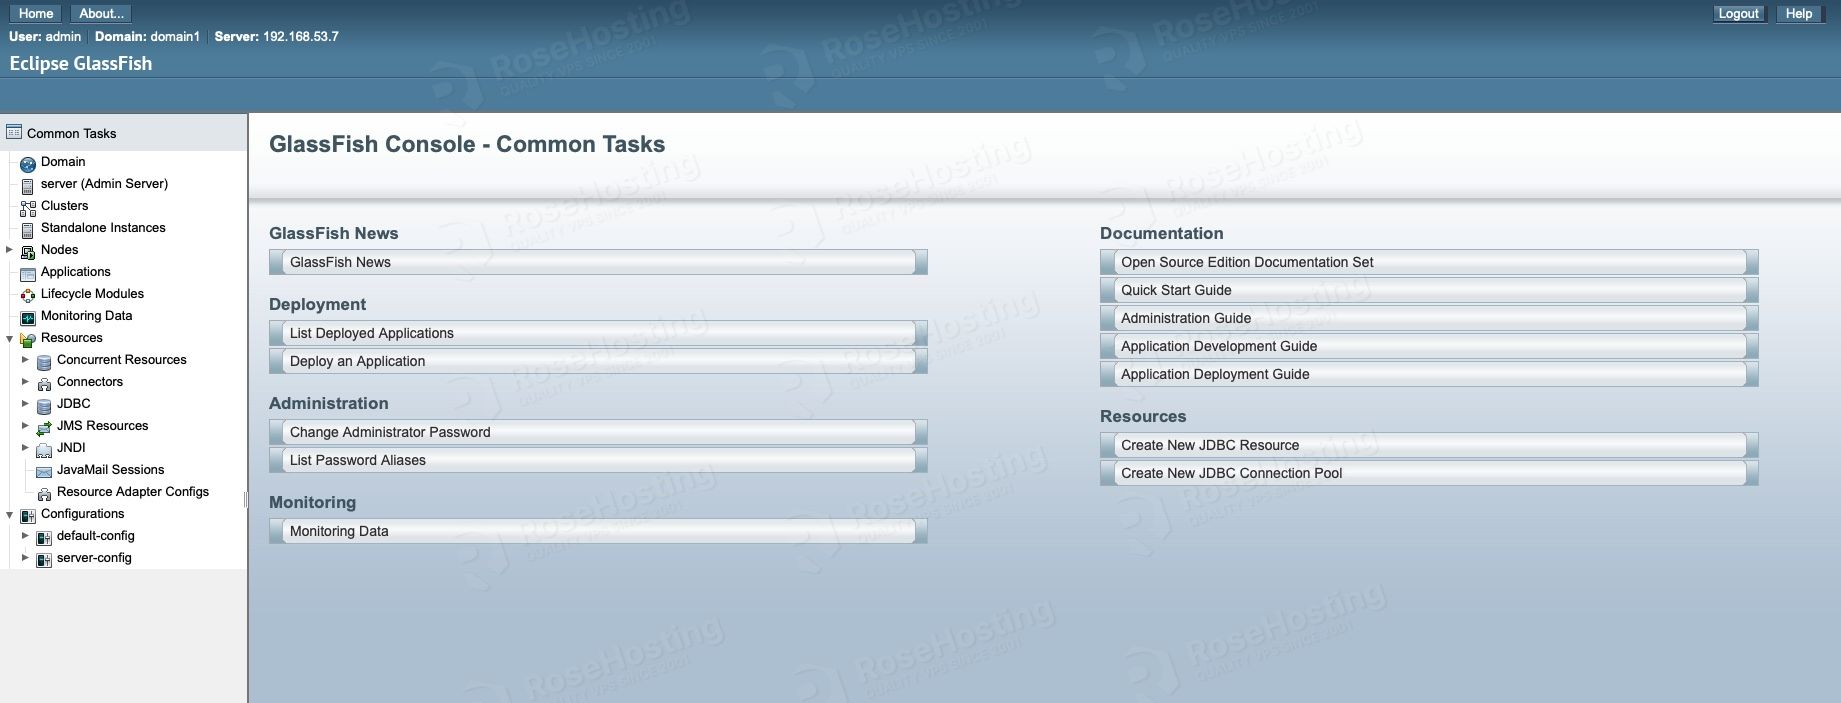This screenshot has width=1841, height=703.
Task: Open GlassFish News task button
Action: [x=598, y=262]
